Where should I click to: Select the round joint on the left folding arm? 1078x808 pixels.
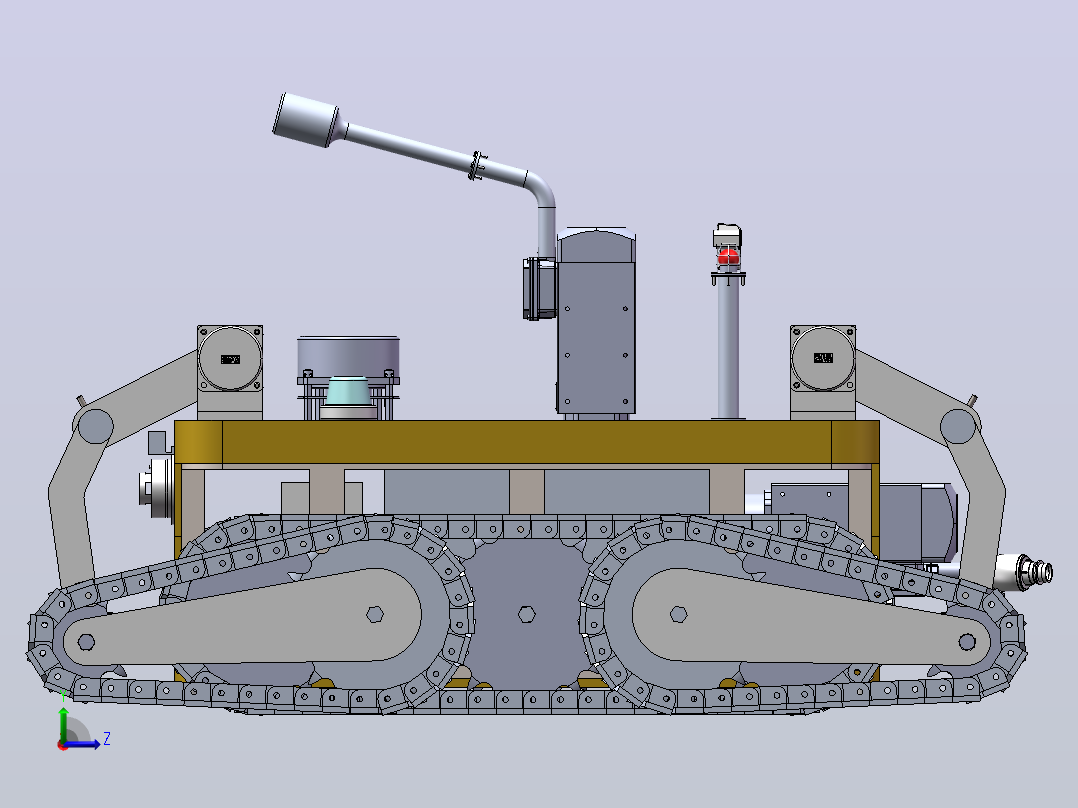tap(96, 426)
